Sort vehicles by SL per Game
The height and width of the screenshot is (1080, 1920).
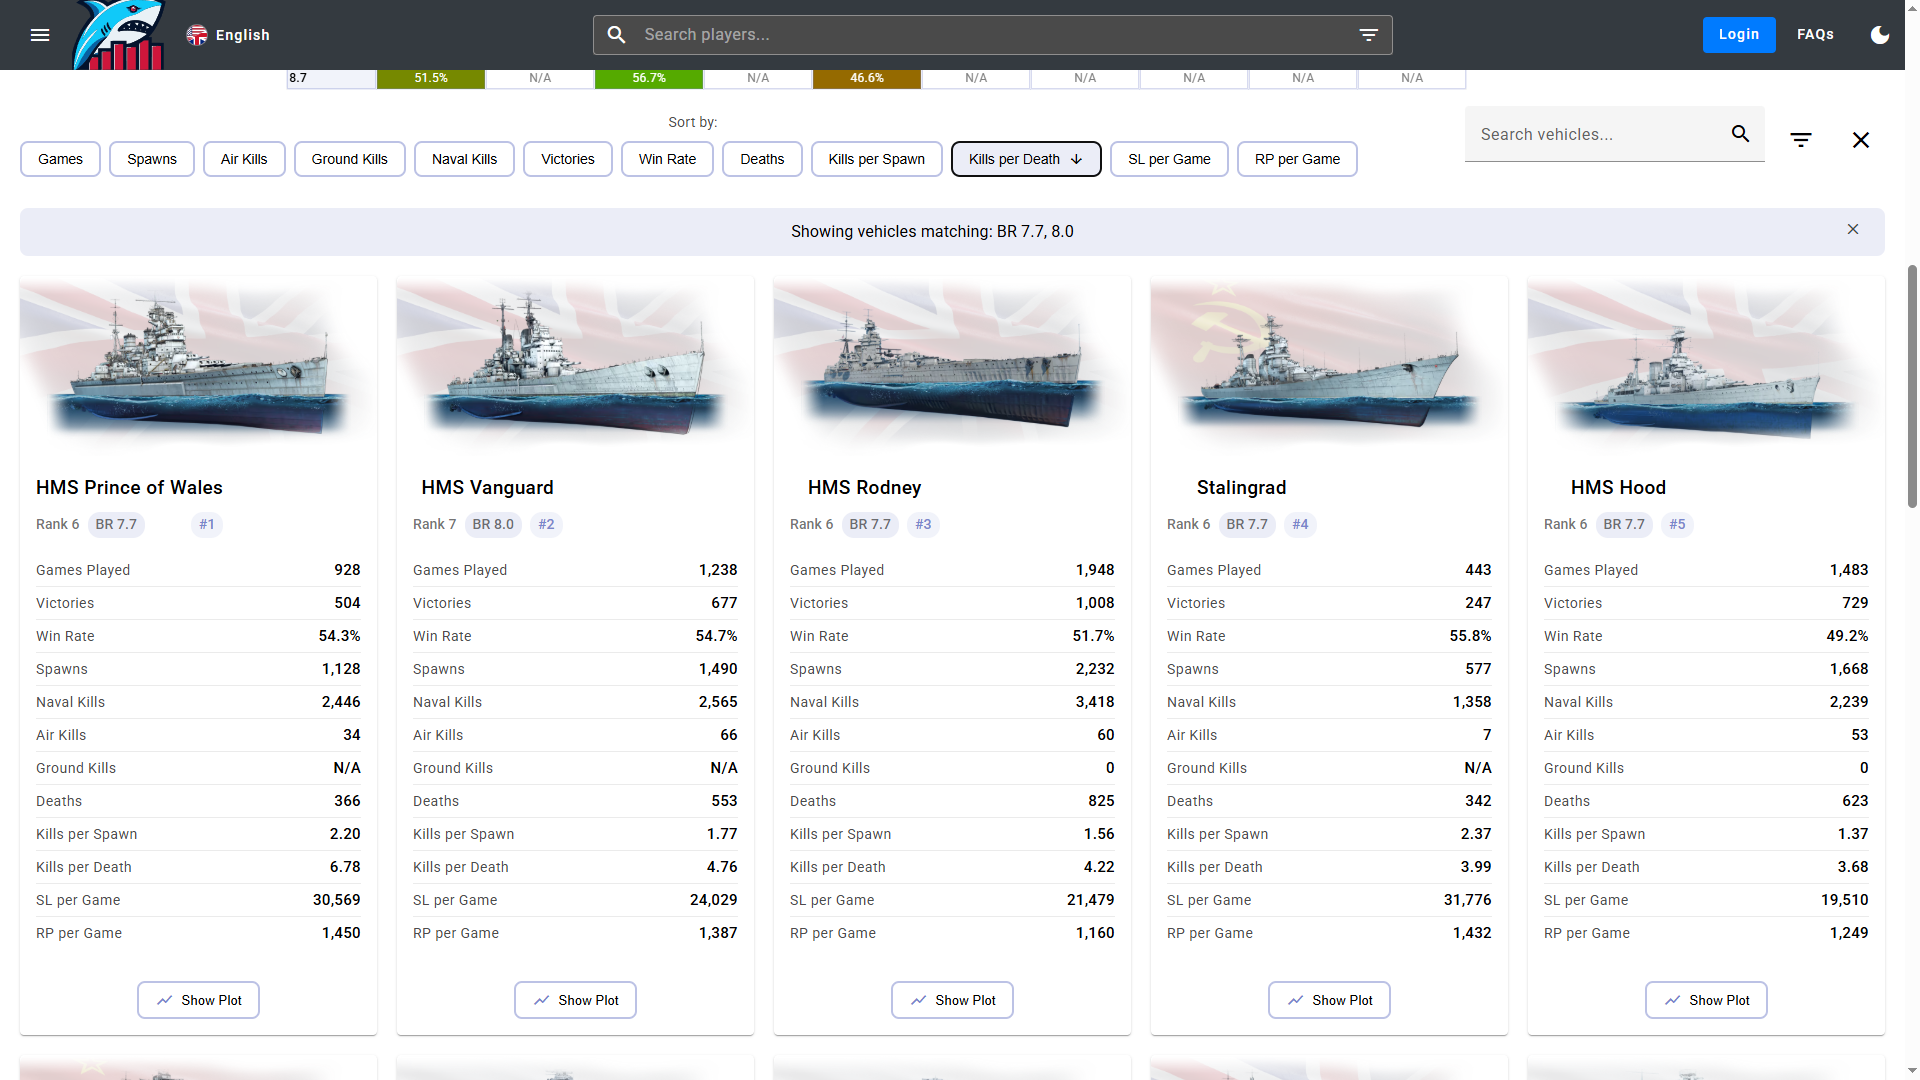(1168, 159)
